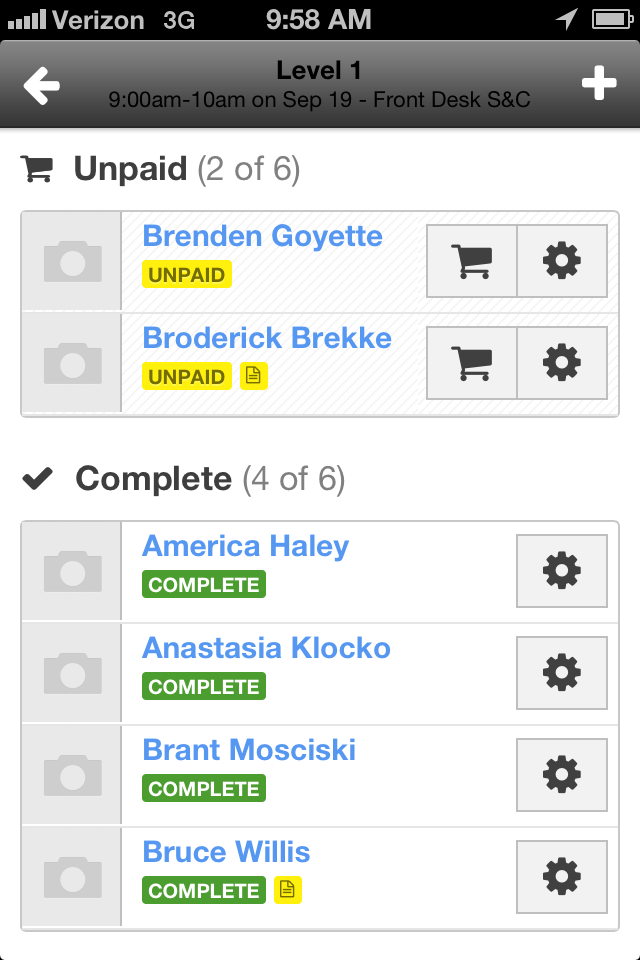Open gear settings for Brenden Goyette
This screenshot has height=960, width=640.
click(x=561, y=261)
